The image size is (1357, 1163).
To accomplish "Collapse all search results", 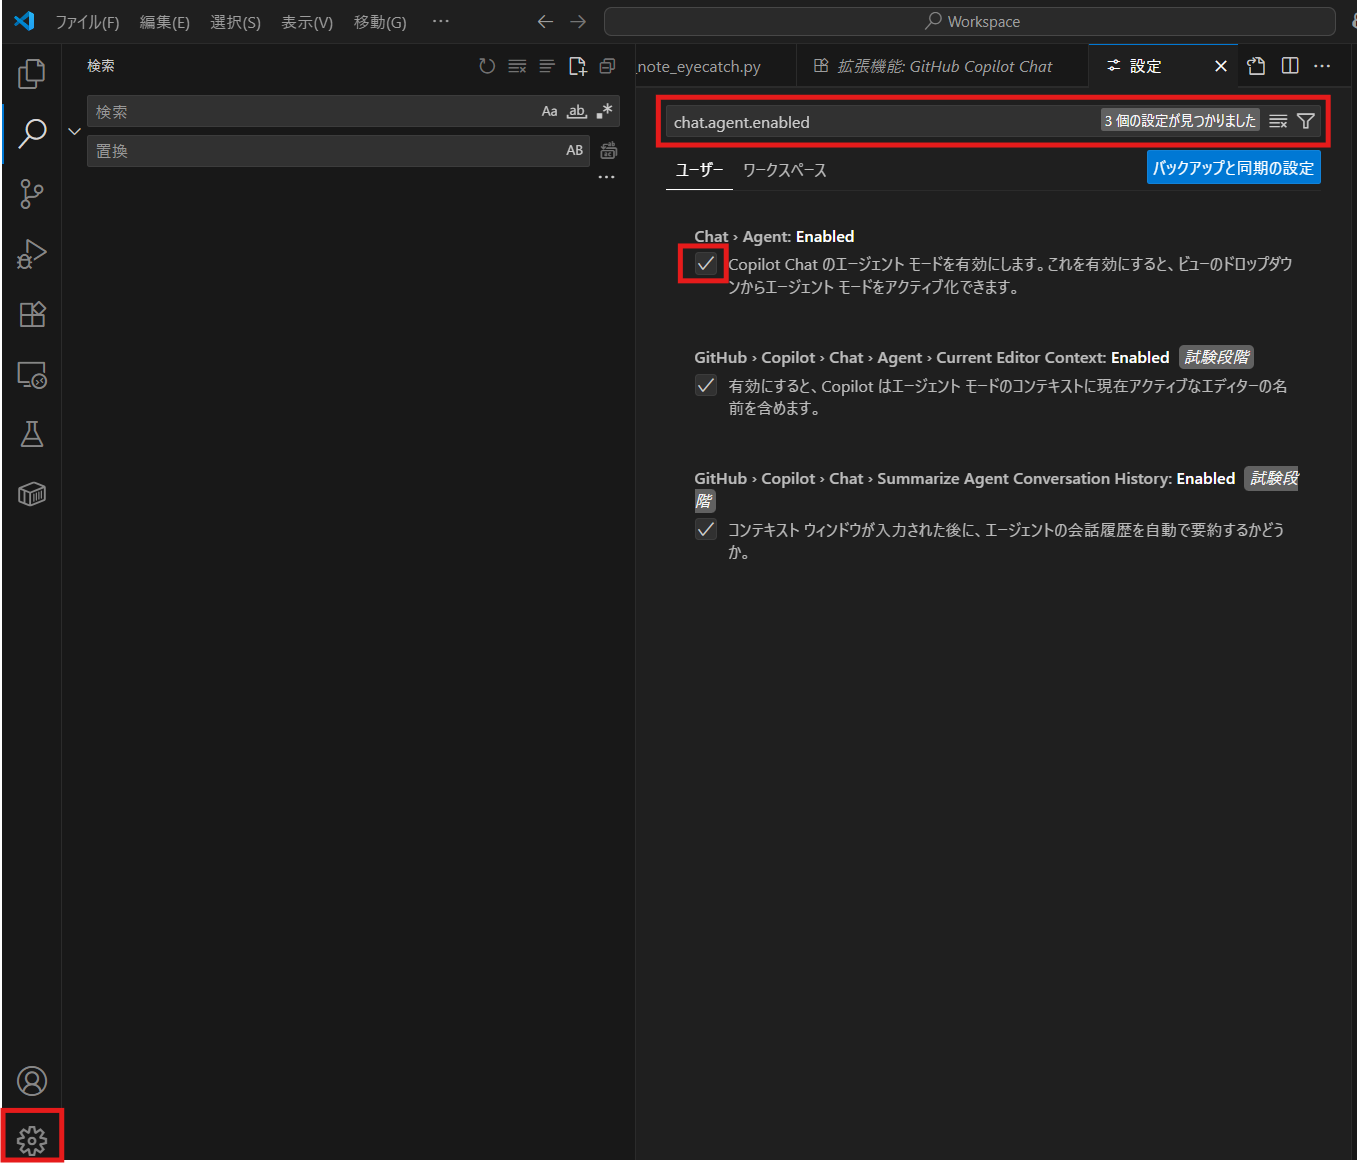I will 607,66.
